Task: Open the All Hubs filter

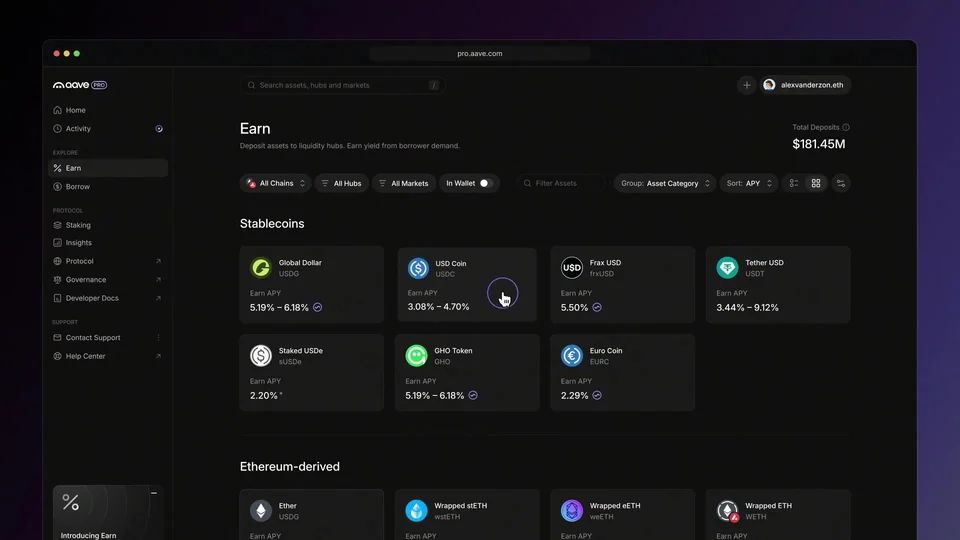Action: pyautogui.click(x=342, y=183)
